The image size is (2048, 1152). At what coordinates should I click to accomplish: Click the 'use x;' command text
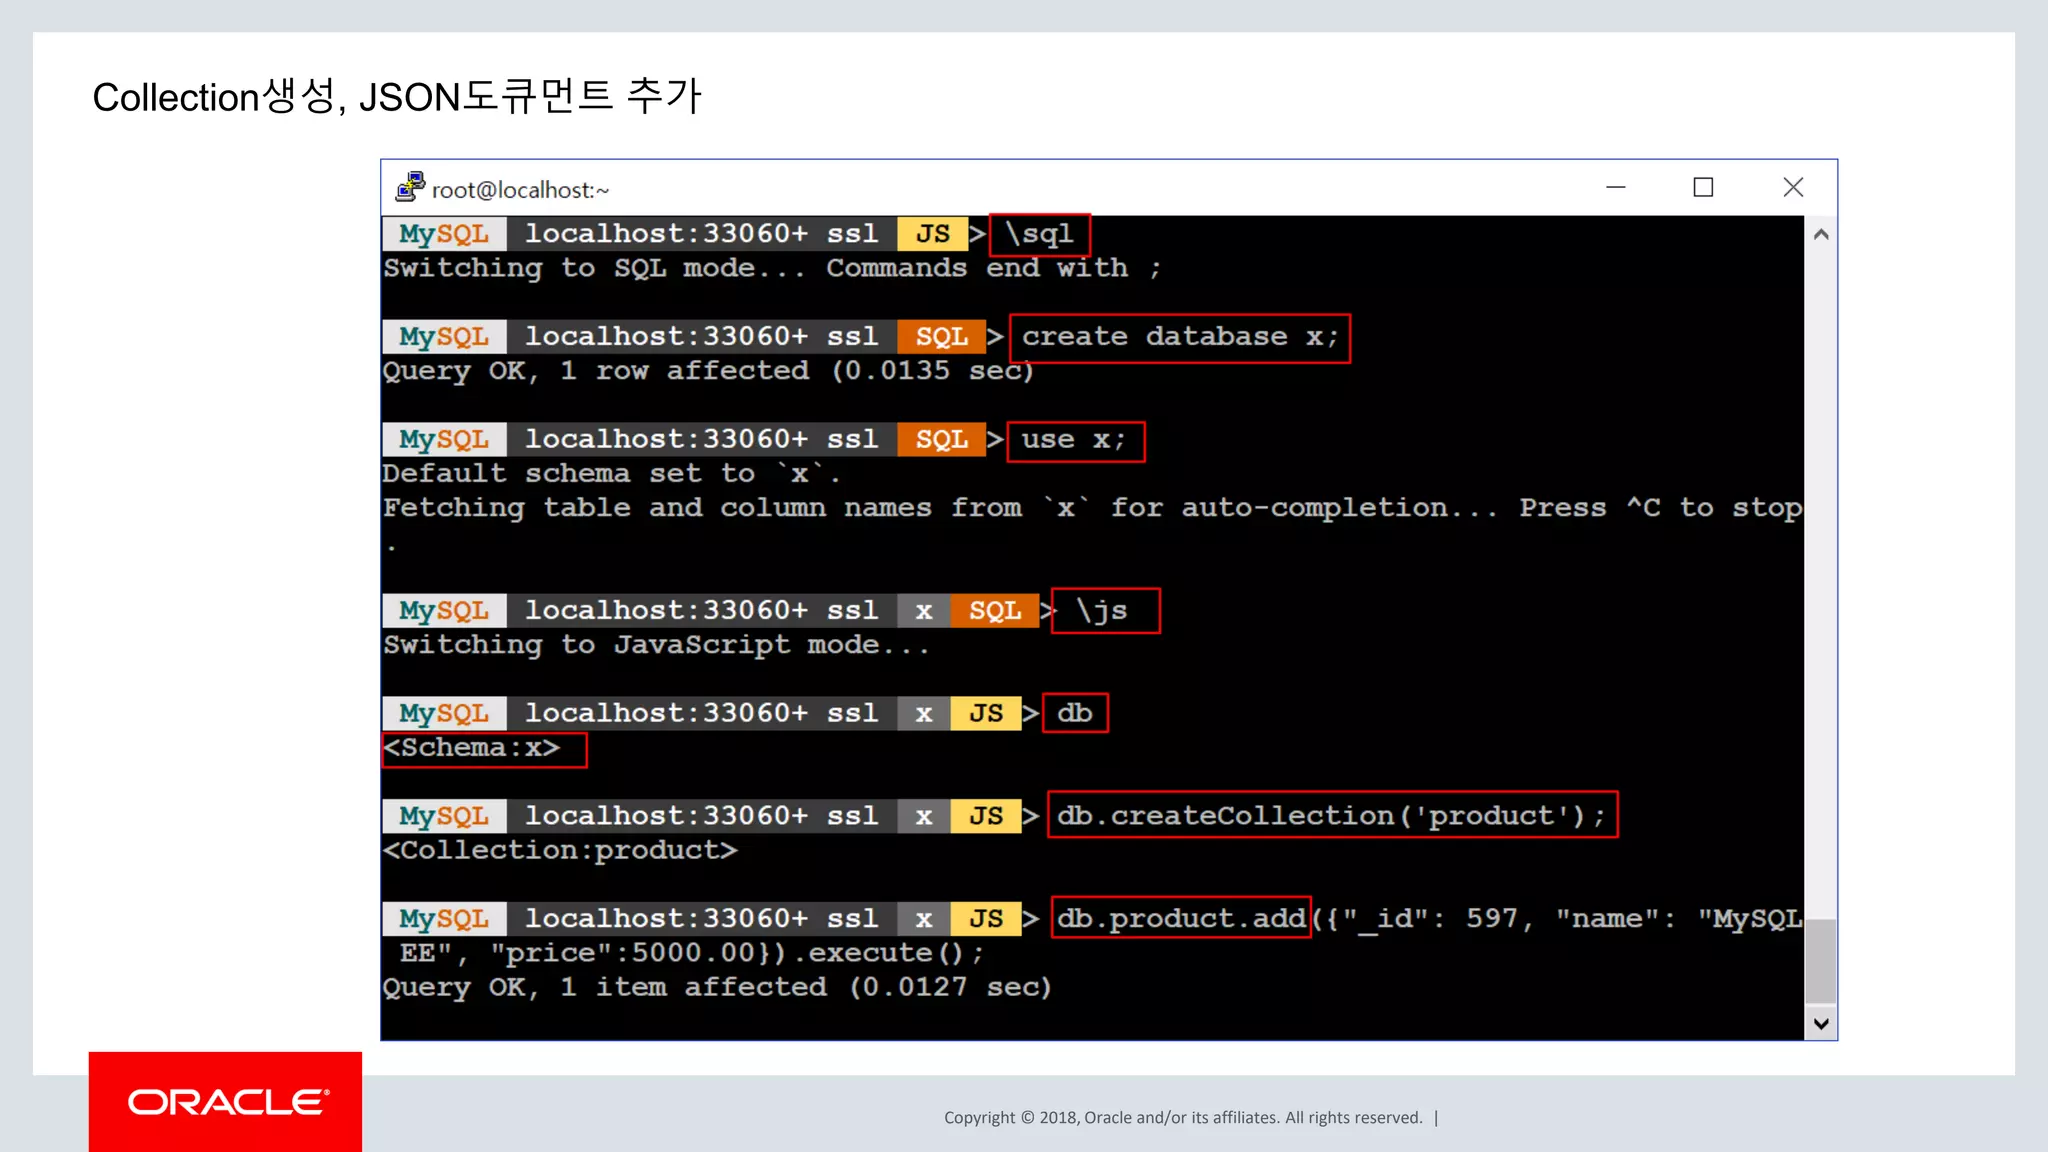pyautogui.click(x=1075, y=440)
